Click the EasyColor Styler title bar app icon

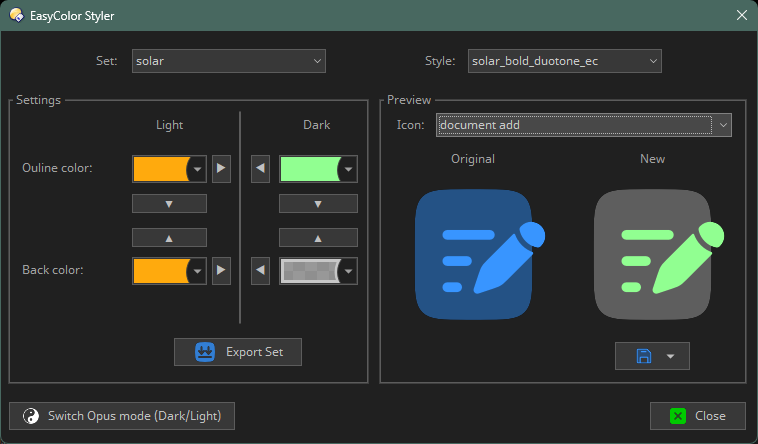[16, 15]
